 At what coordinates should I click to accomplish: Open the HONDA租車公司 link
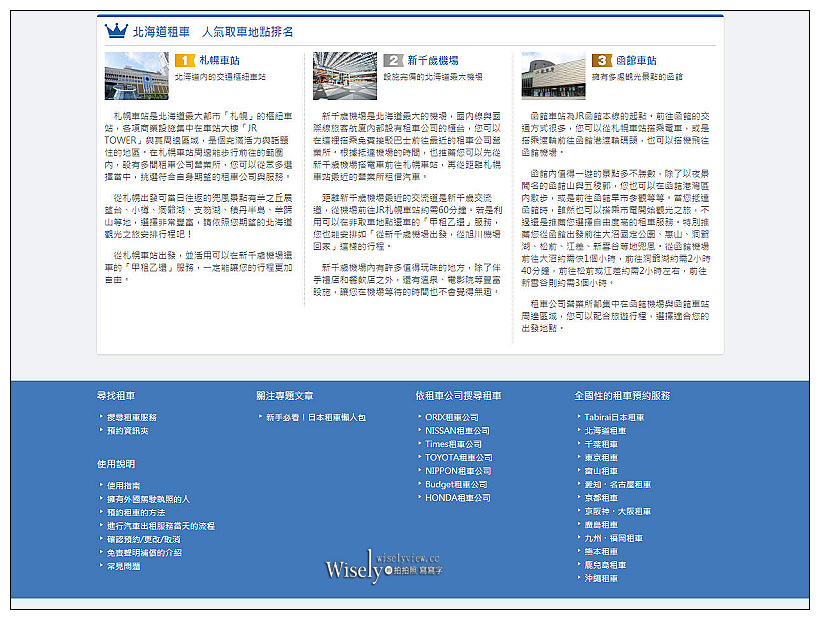(457, 497)
